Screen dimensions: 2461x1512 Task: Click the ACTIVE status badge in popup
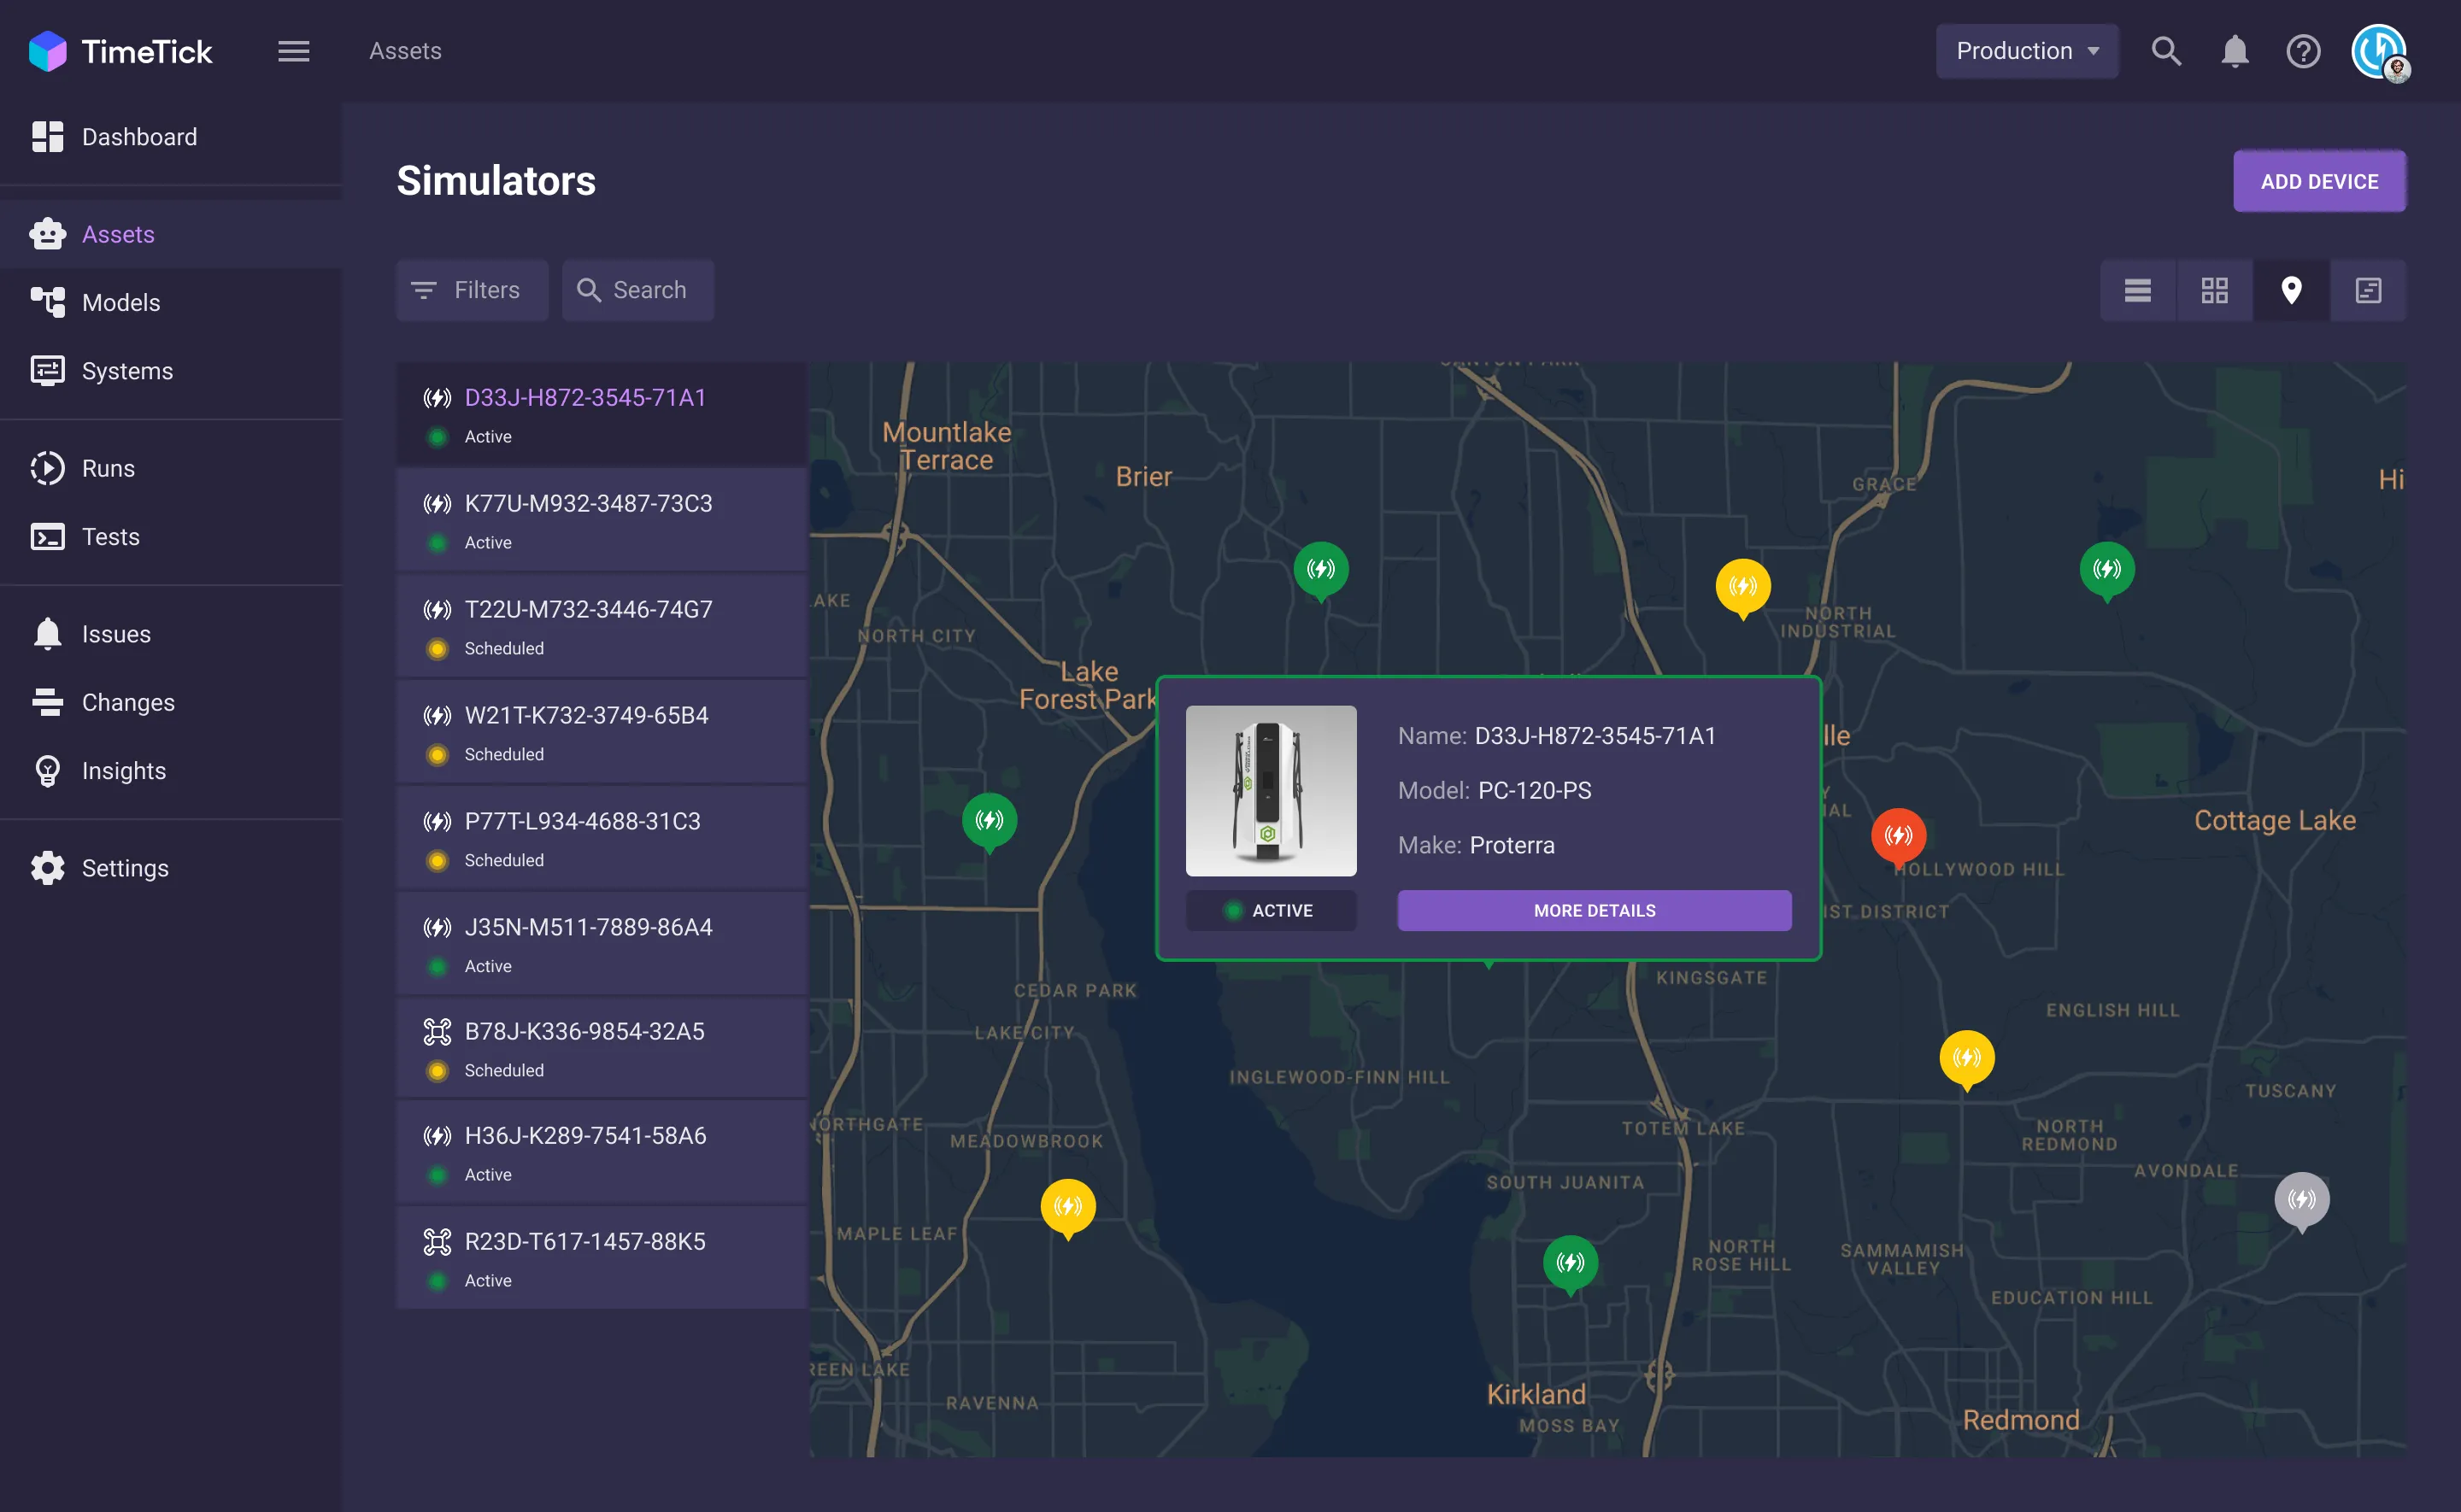[x=1271, y=910]
